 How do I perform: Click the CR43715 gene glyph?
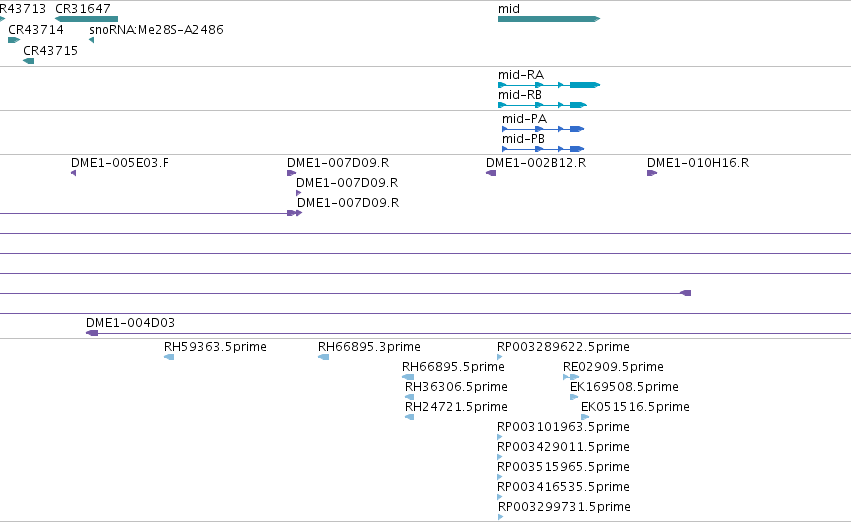[x=29, y=61]
